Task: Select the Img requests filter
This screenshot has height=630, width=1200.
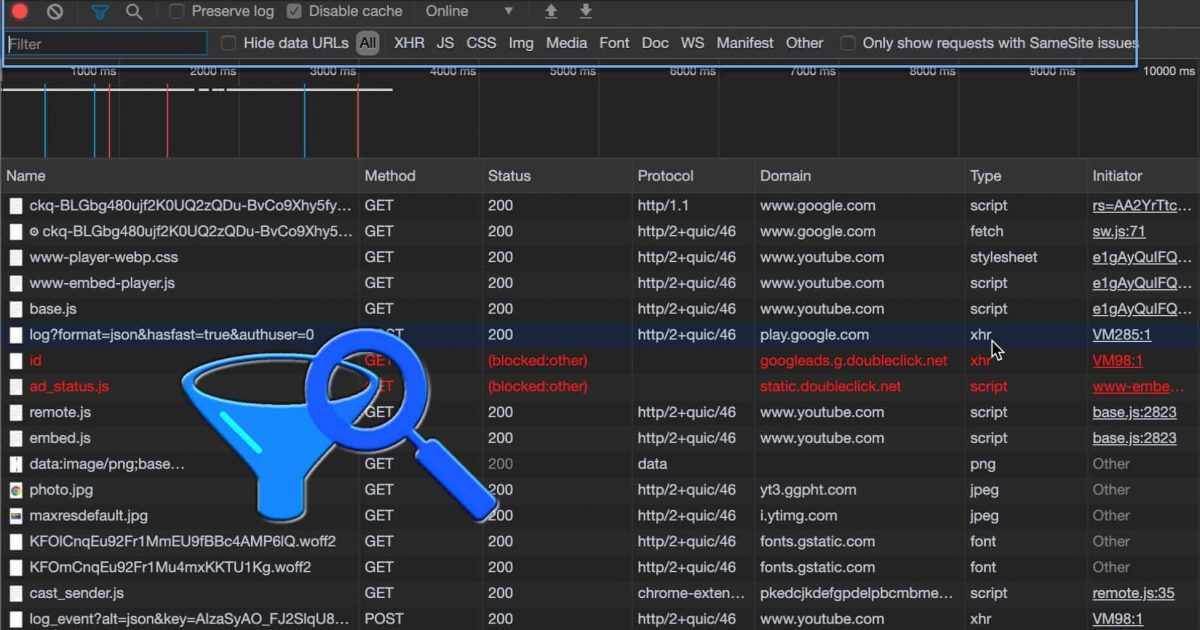Action: 521,43
